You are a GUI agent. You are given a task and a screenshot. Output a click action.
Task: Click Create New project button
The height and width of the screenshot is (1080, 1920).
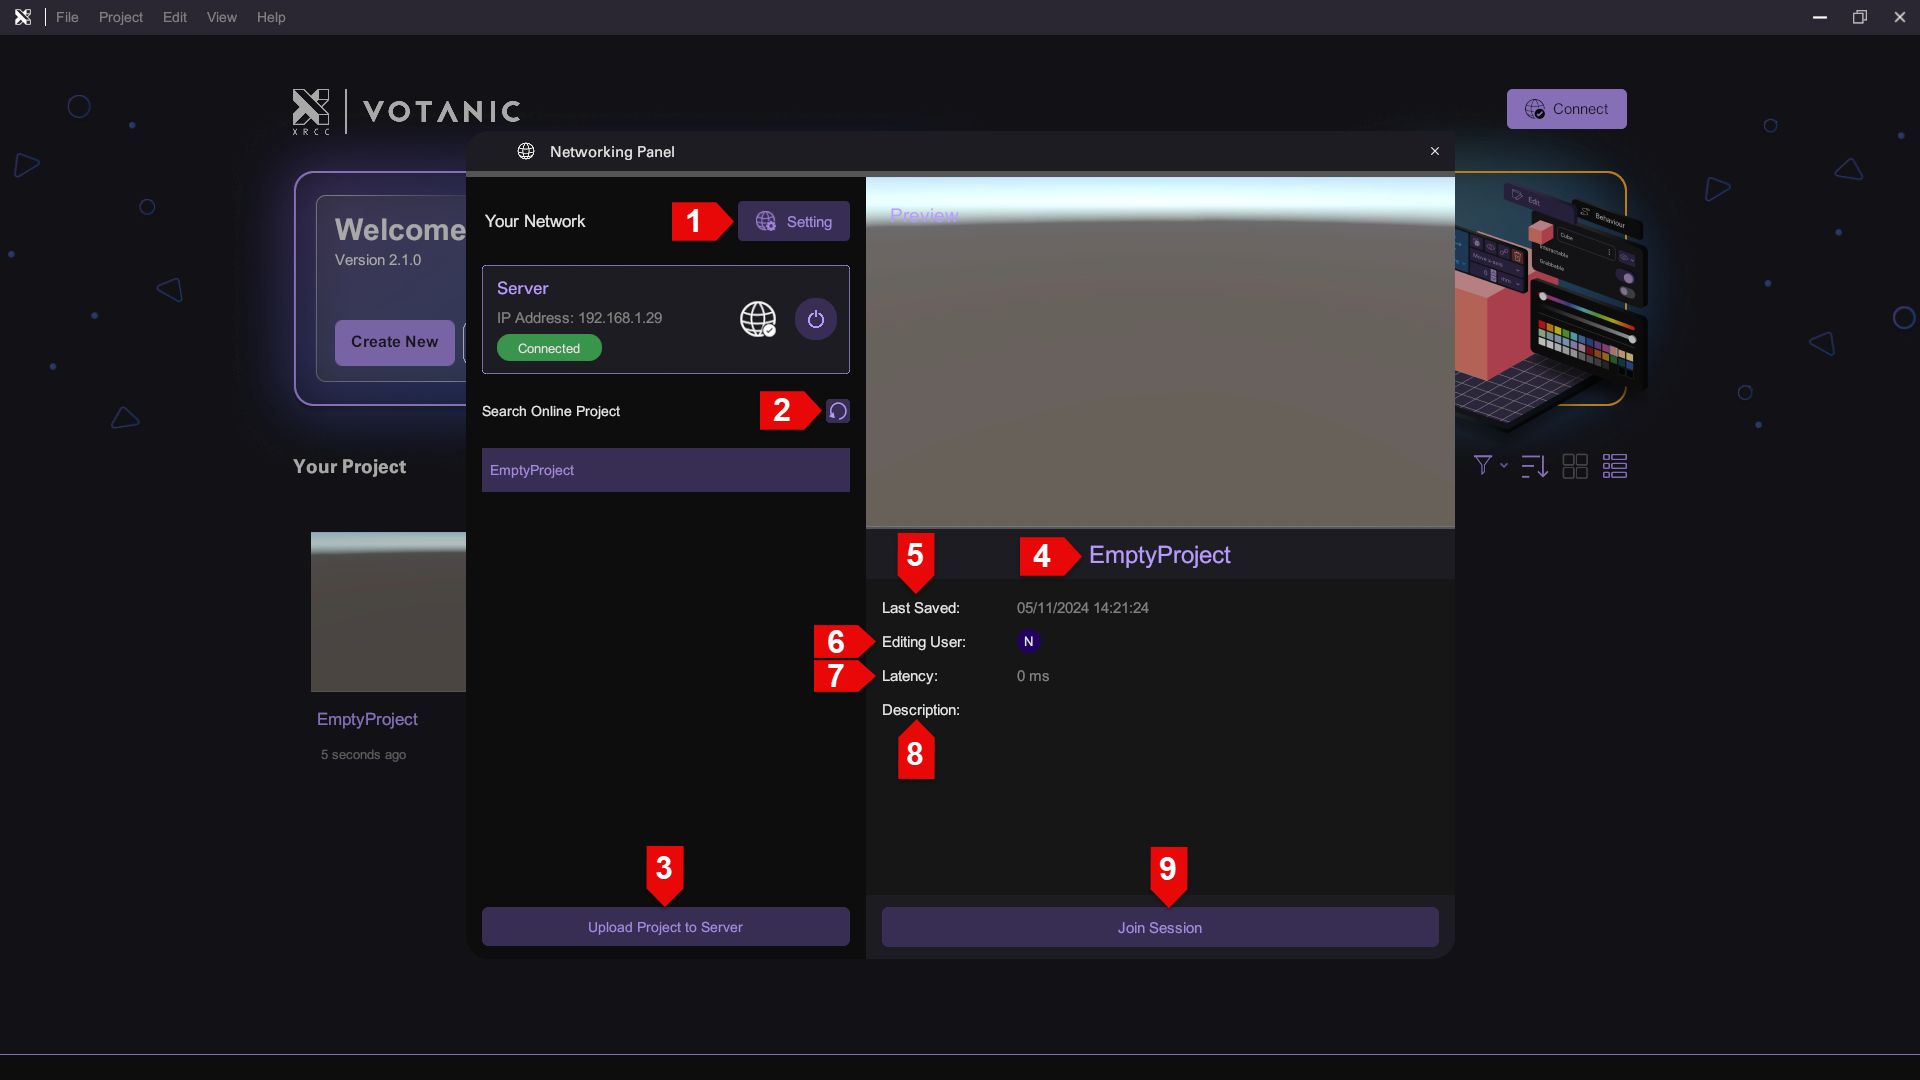tap(394, 342)
